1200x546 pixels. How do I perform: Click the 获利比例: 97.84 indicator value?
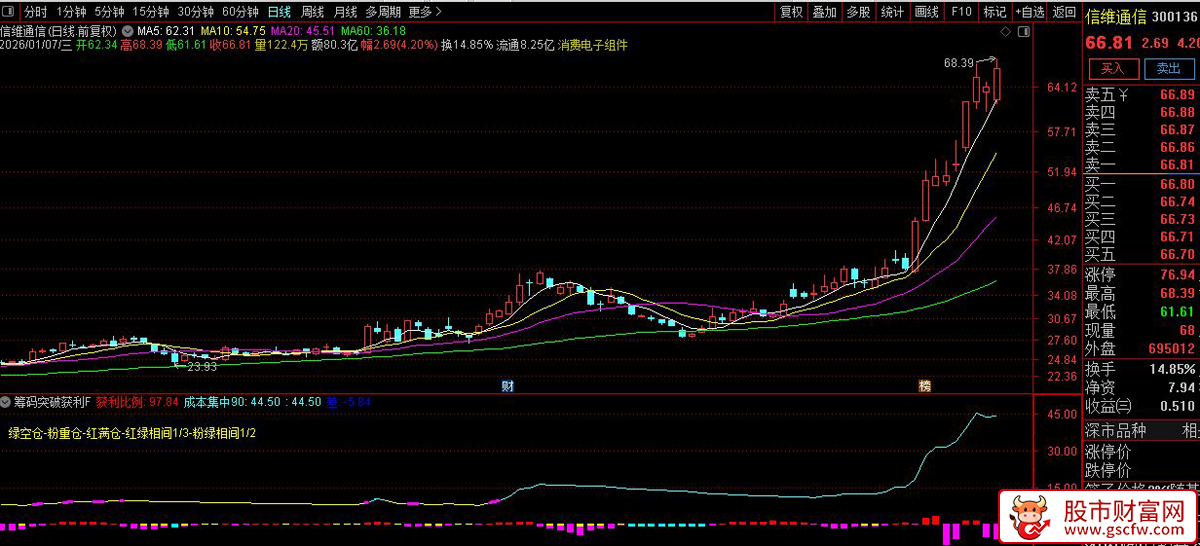(137, 402)
